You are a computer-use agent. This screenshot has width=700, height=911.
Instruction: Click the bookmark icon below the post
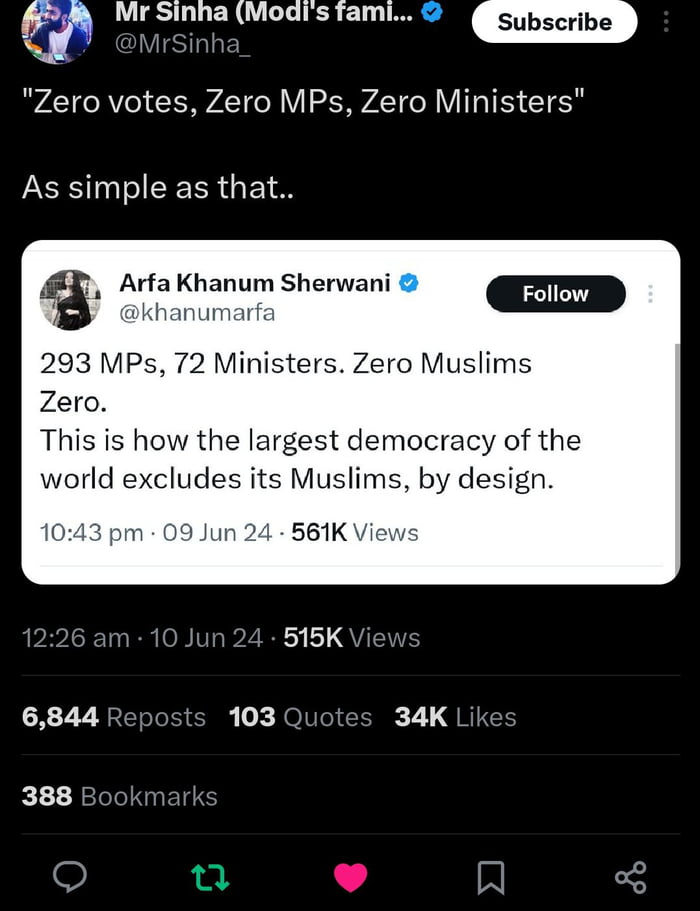pyautogui.click(x=490, y=877)
